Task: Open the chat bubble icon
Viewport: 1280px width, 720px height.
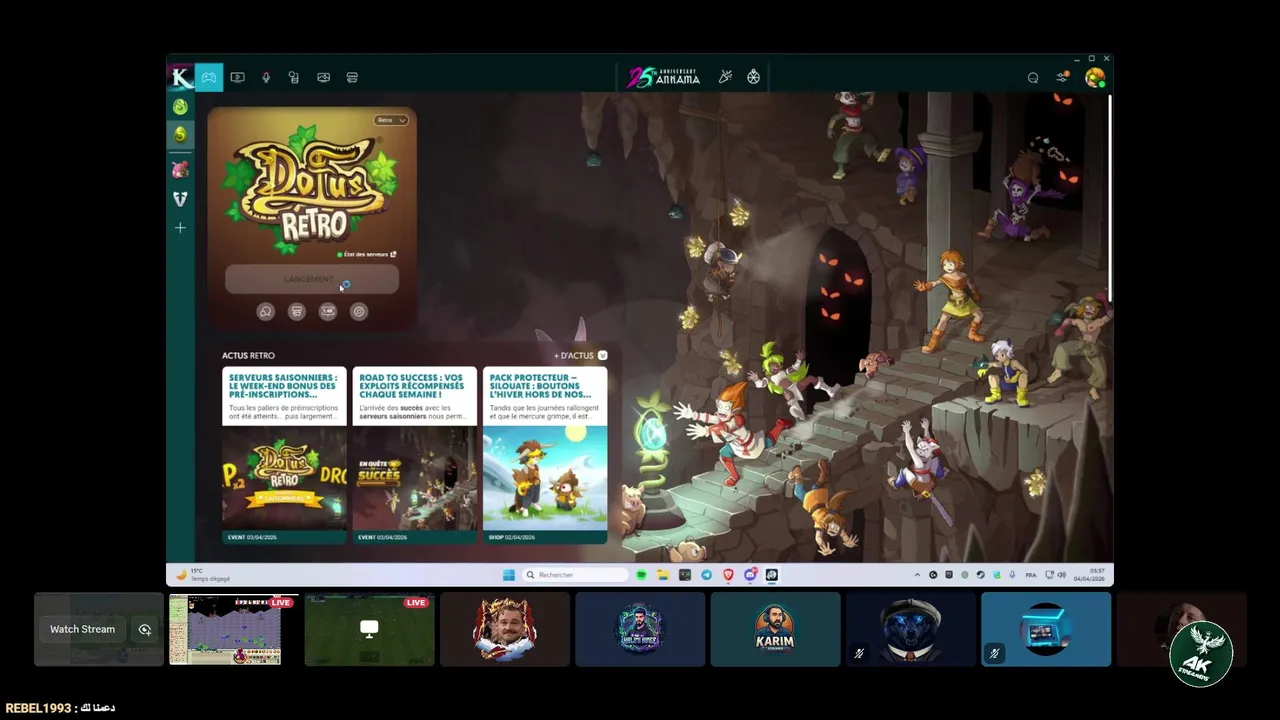Action: [1033, 78]
